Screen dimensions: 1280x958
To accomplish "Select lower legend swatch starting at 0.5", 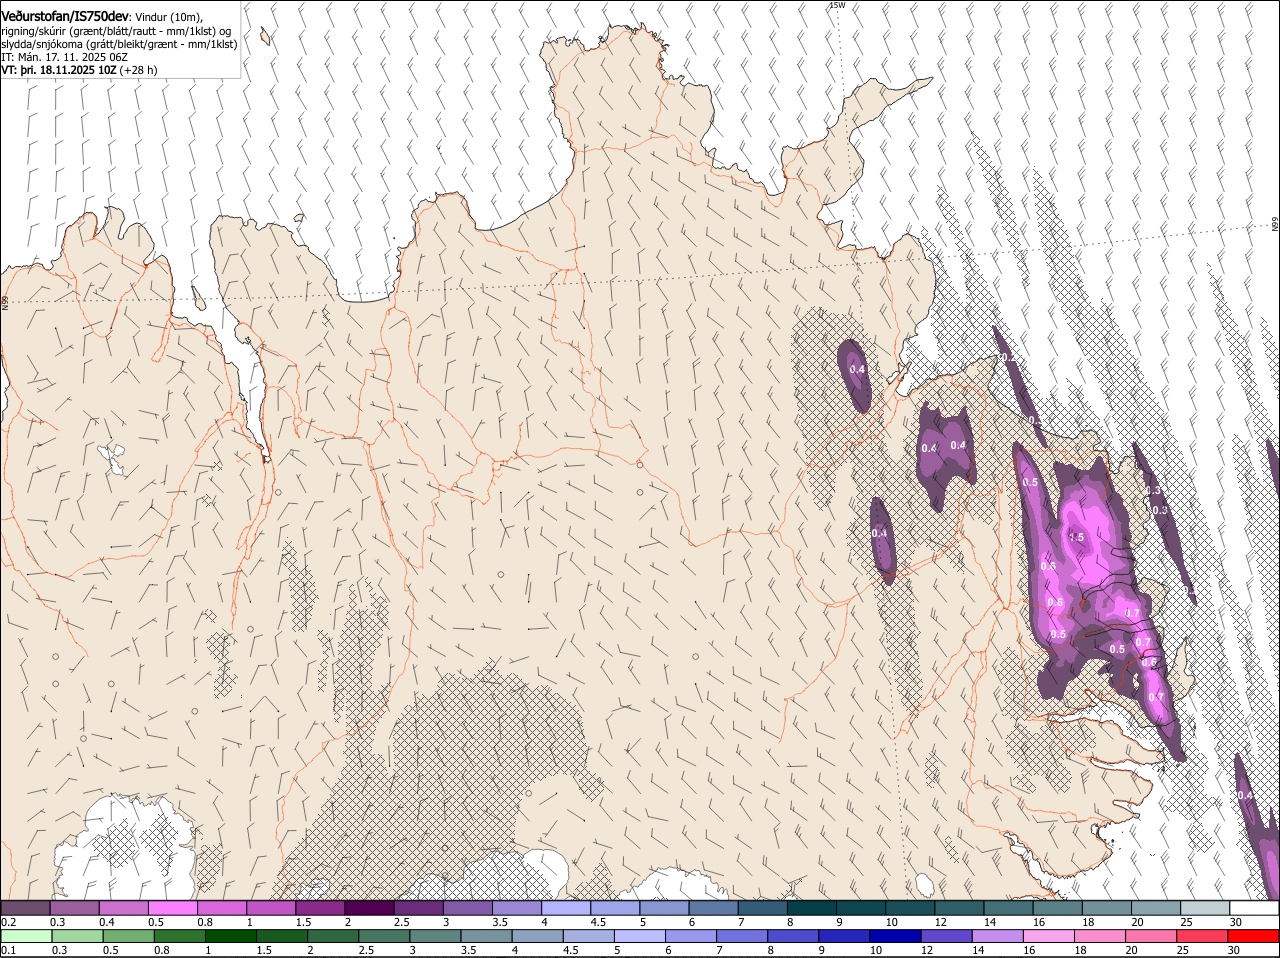I will pyautogui.click(x=128, y=936).
